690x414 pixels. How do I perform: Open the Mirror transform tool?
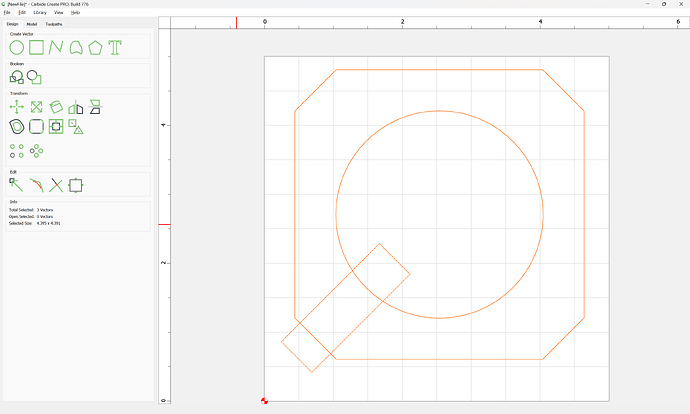tap(76, 107)
